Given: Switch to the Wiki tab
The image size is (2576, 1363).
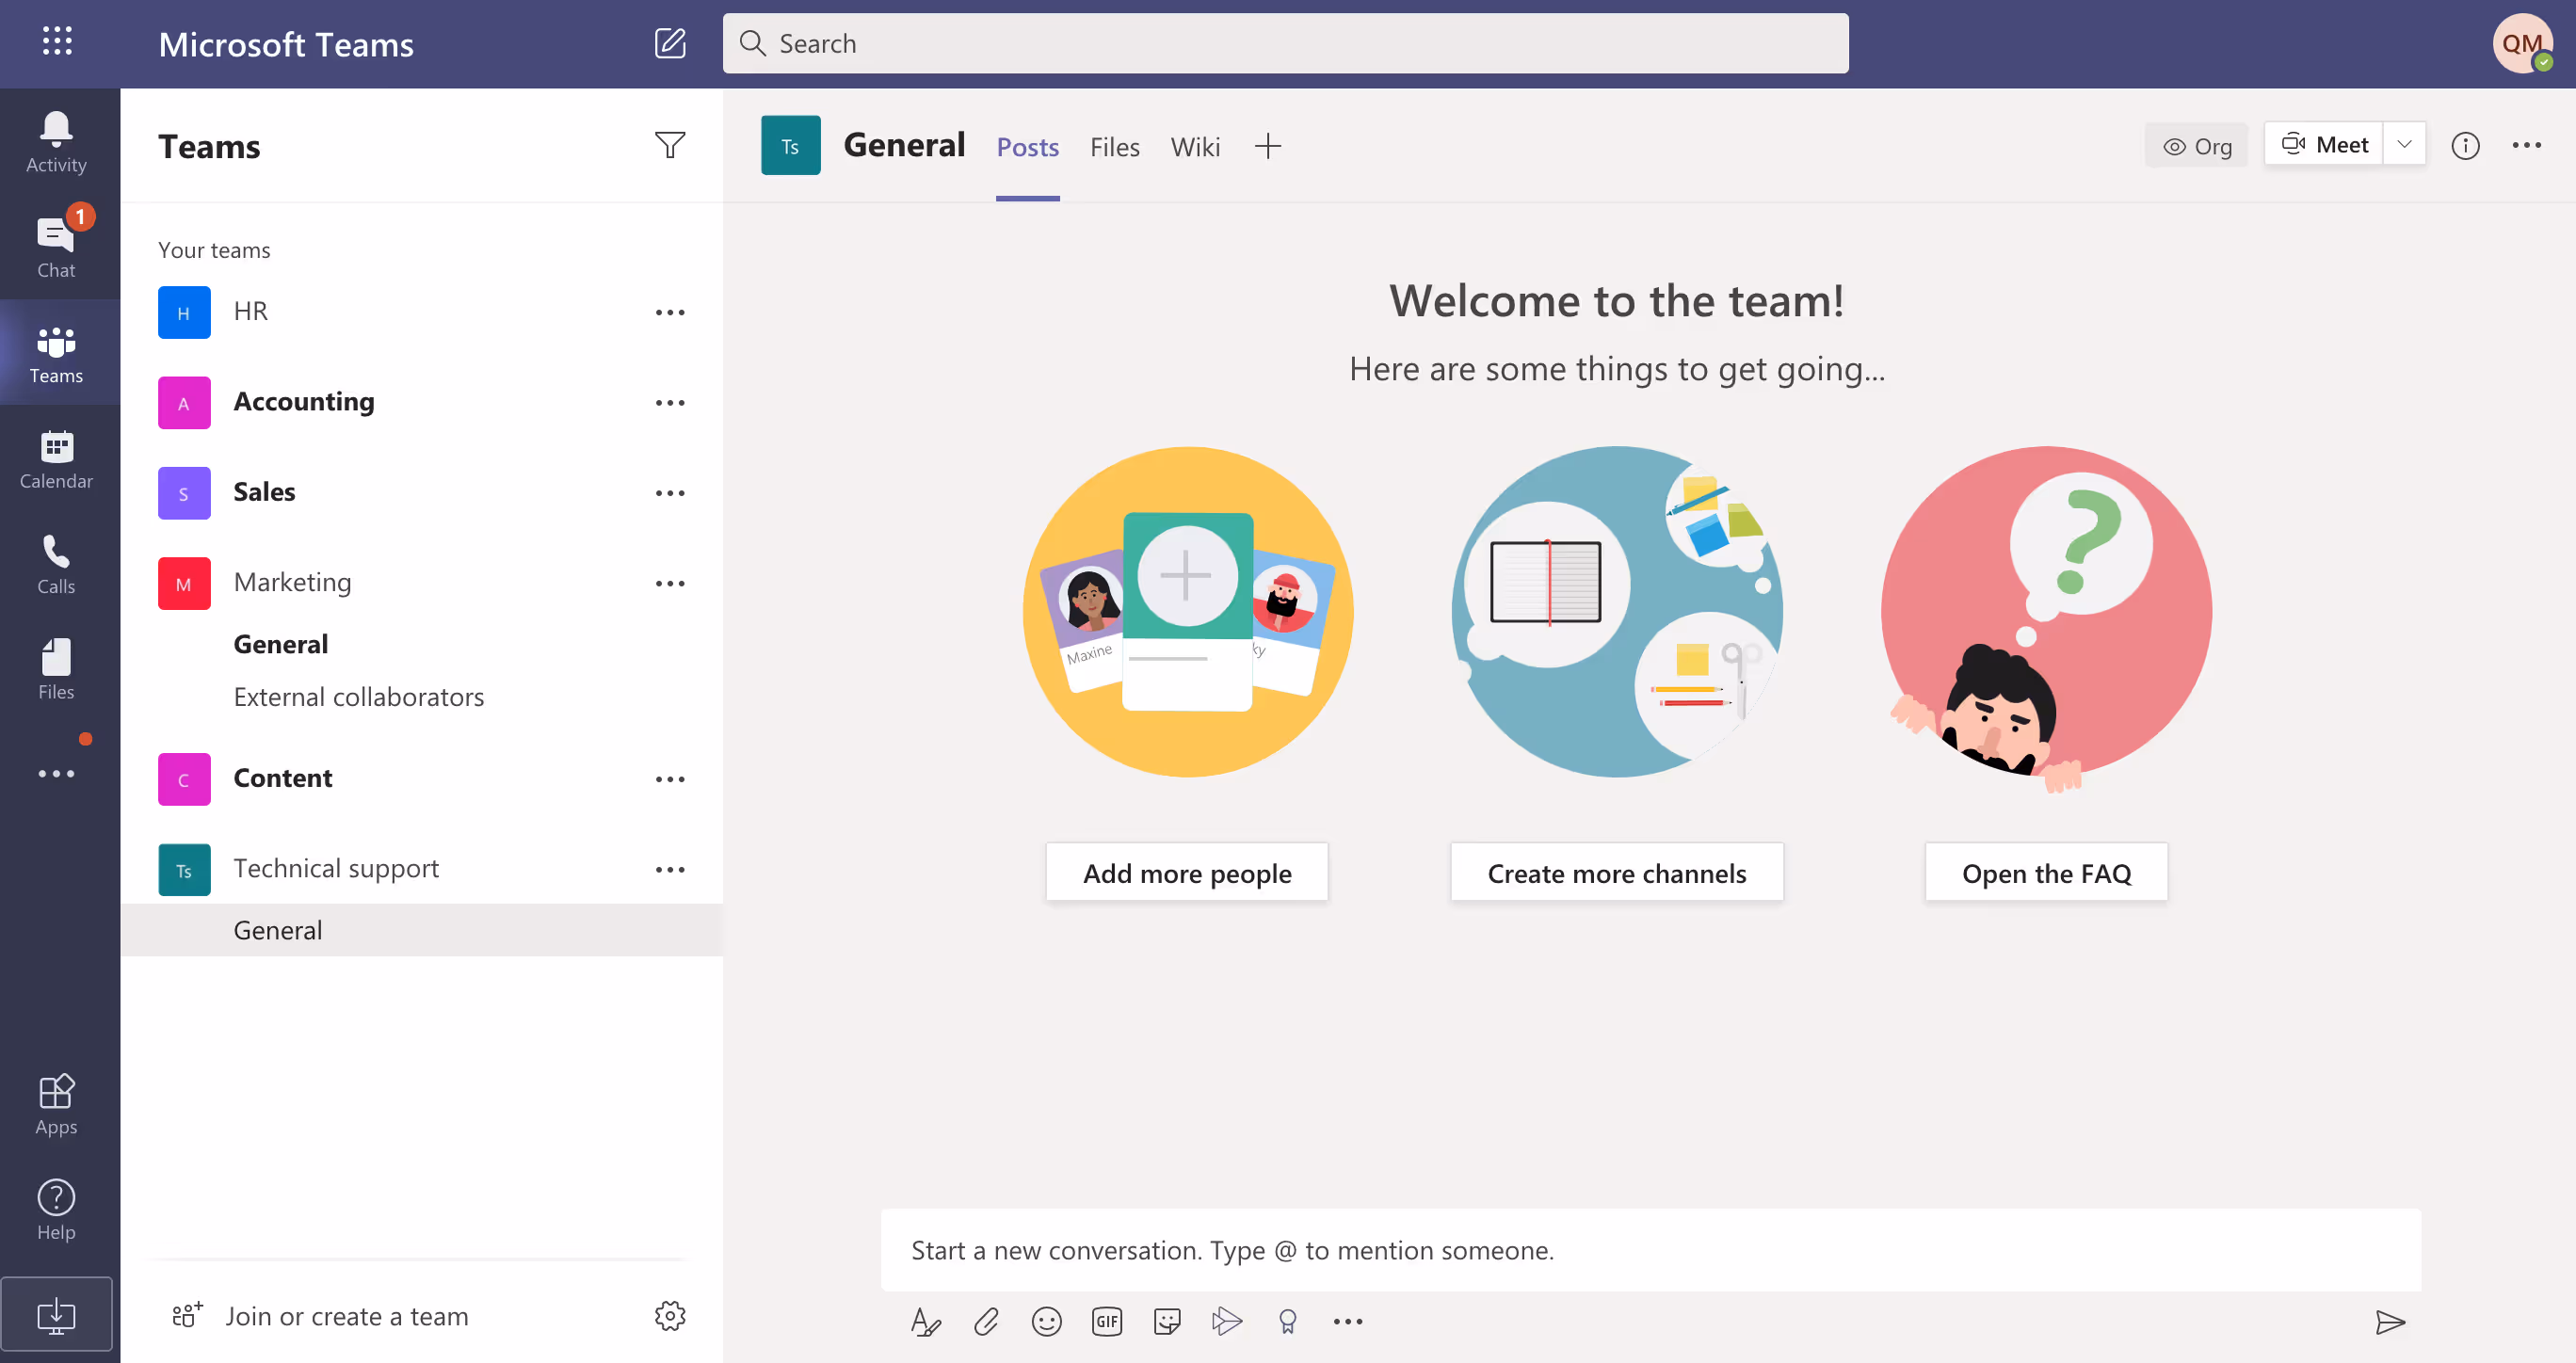Looking at the screenshot, I should tap(1195, 147).
